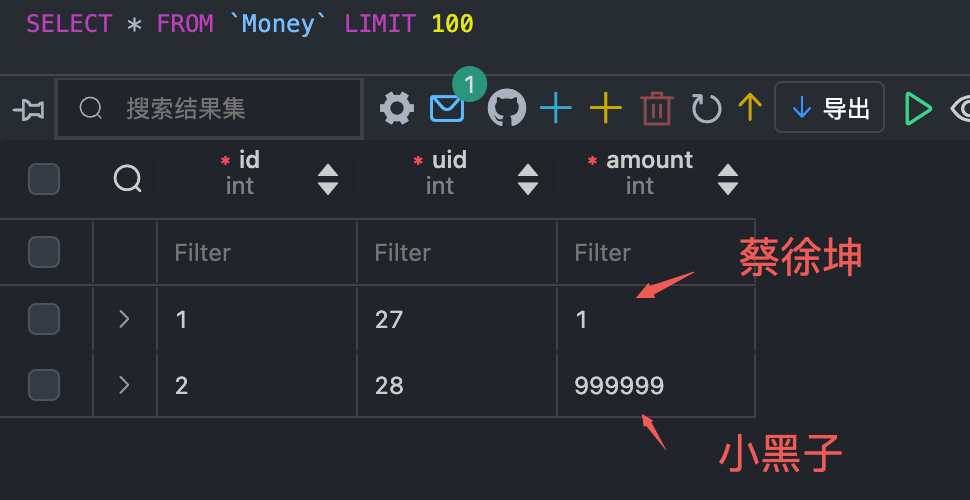Run the query with green play icon
Viewport: 970px width, 500px height.
click(918, 108)
